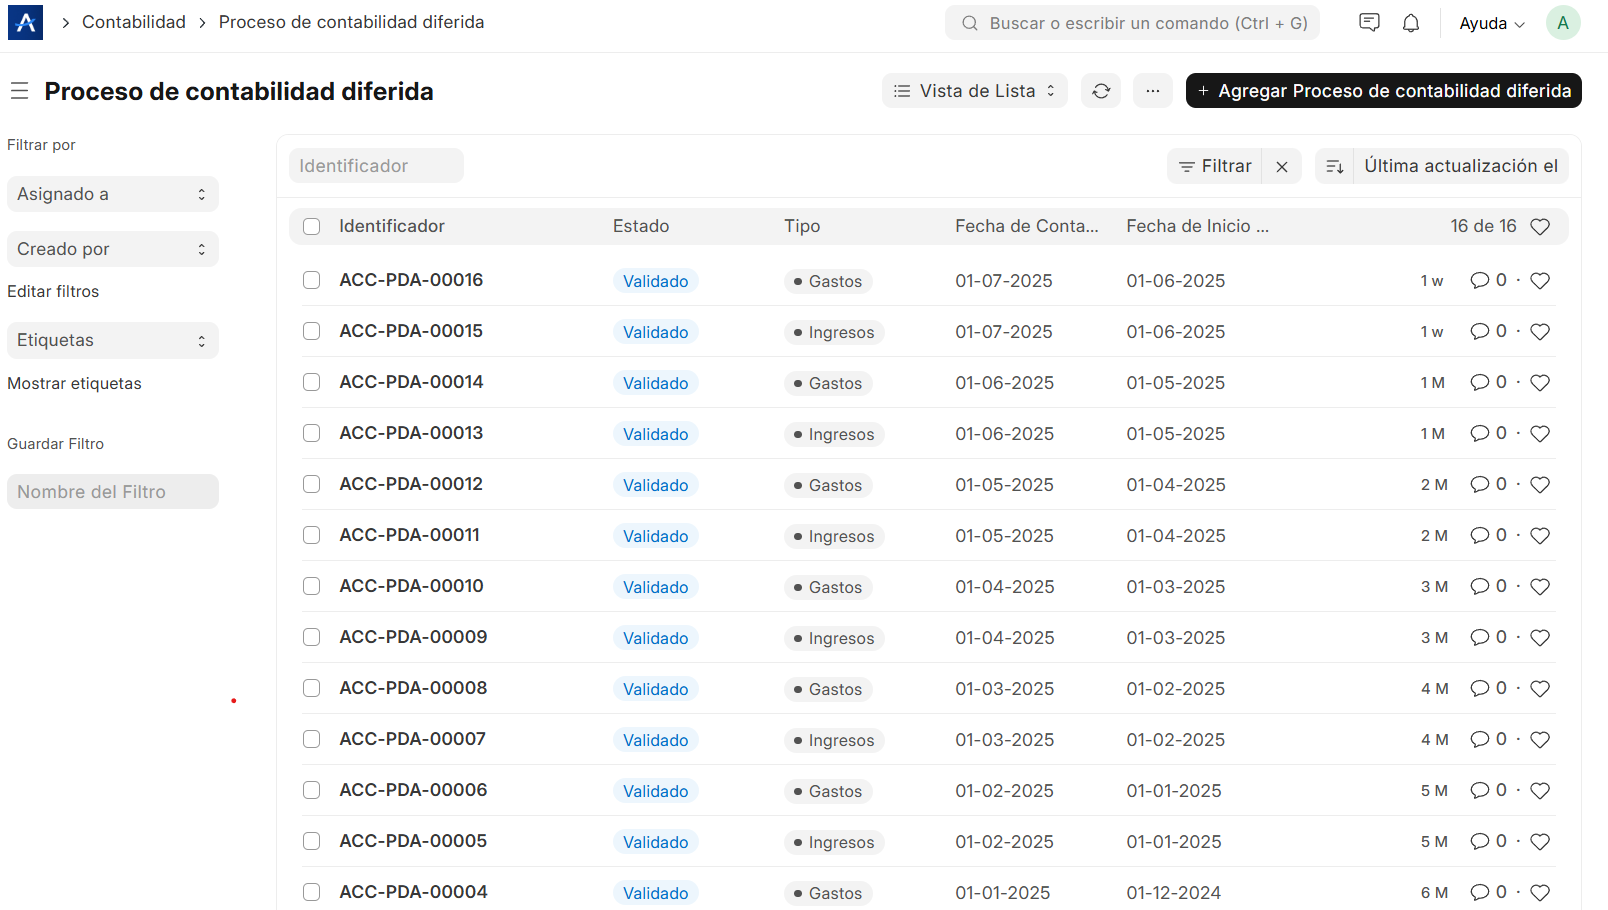Image resolution: width=1608 pixels, height=910 pixels.
Task: Click Agregar Proceso de contabilidad diferida button
Action: pyautogui.click(x=1384, y=91)
